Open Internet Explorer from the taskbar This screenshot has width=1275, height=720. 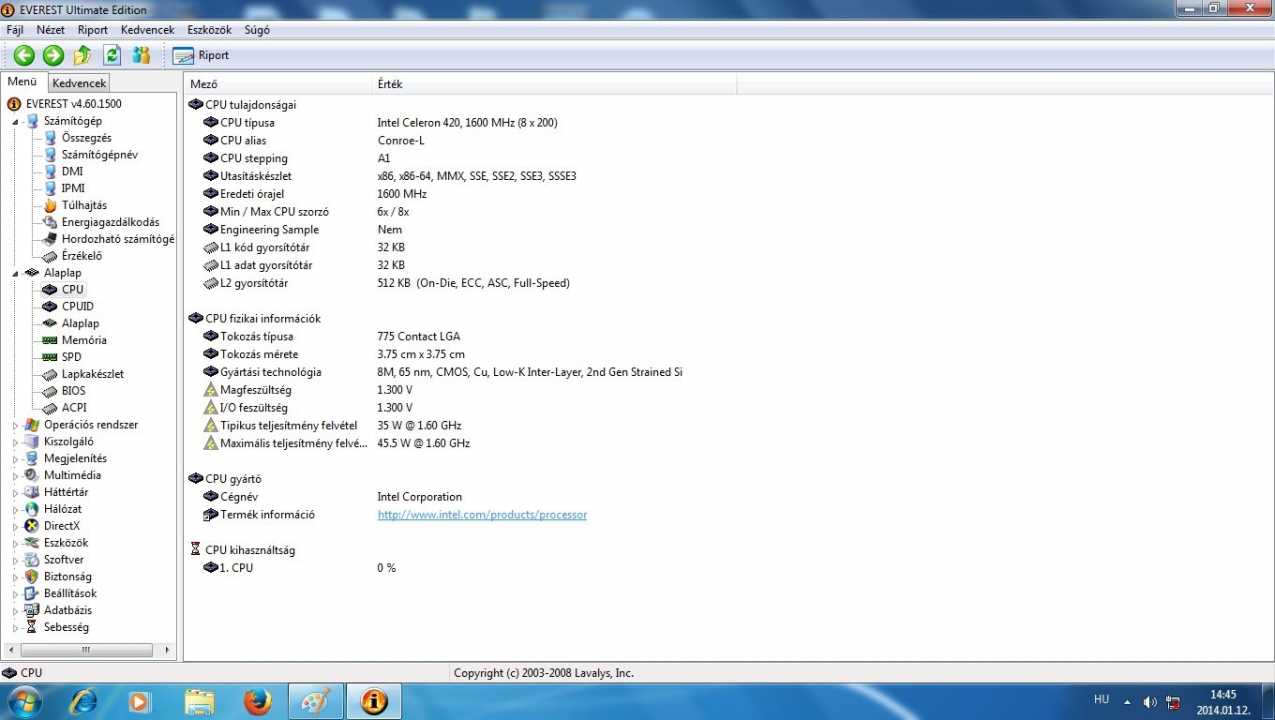point(83,702)
